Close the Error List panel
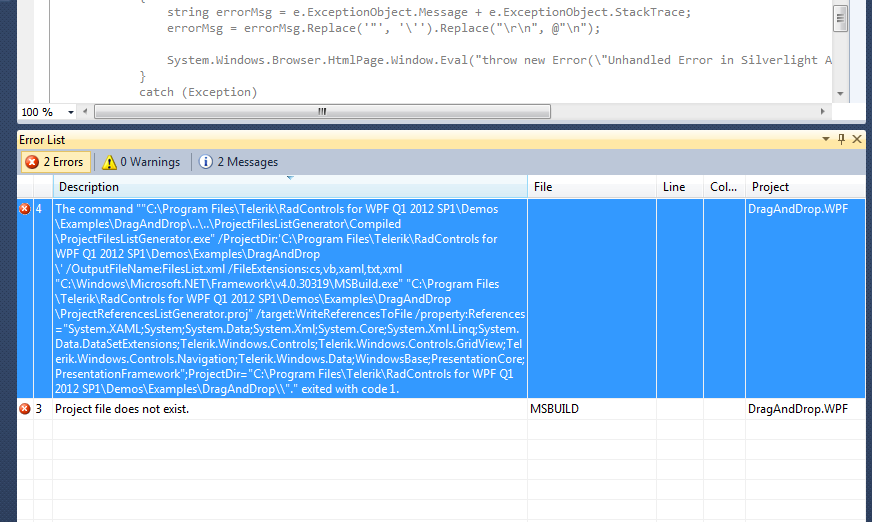 [857, 139]
